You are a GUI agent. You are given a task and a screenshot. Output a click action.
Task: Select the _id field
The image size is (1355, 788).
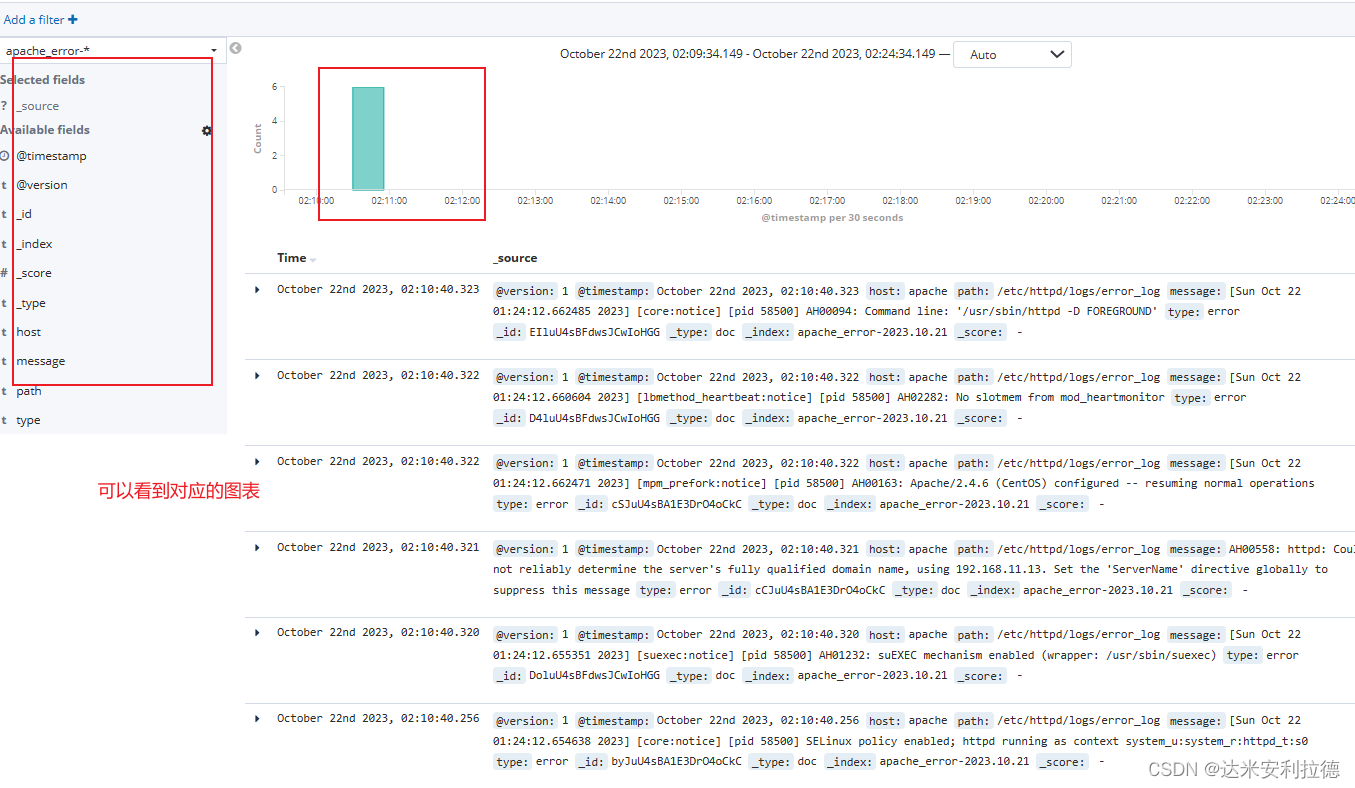pos(24,214)
